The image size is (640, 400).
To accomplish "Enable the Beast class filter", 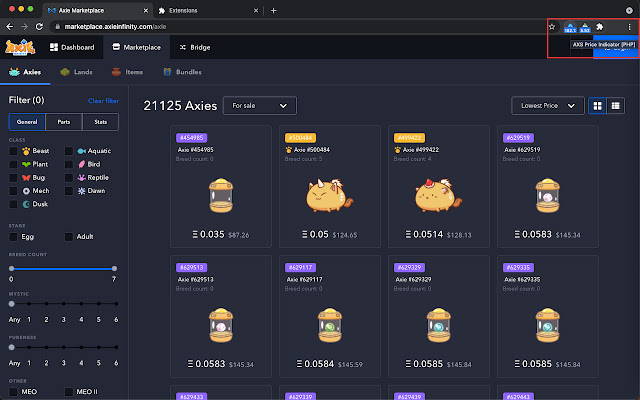I will pos(13,151).
